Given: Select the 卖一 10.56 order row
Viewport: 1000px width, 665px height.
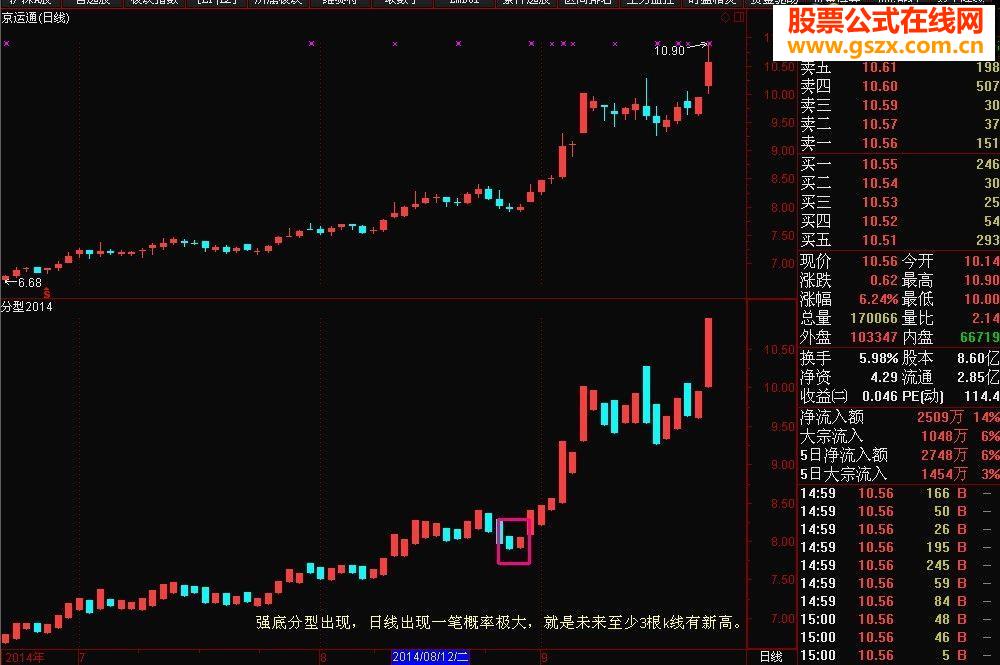Looking at the screenshot, I should 899,143.
